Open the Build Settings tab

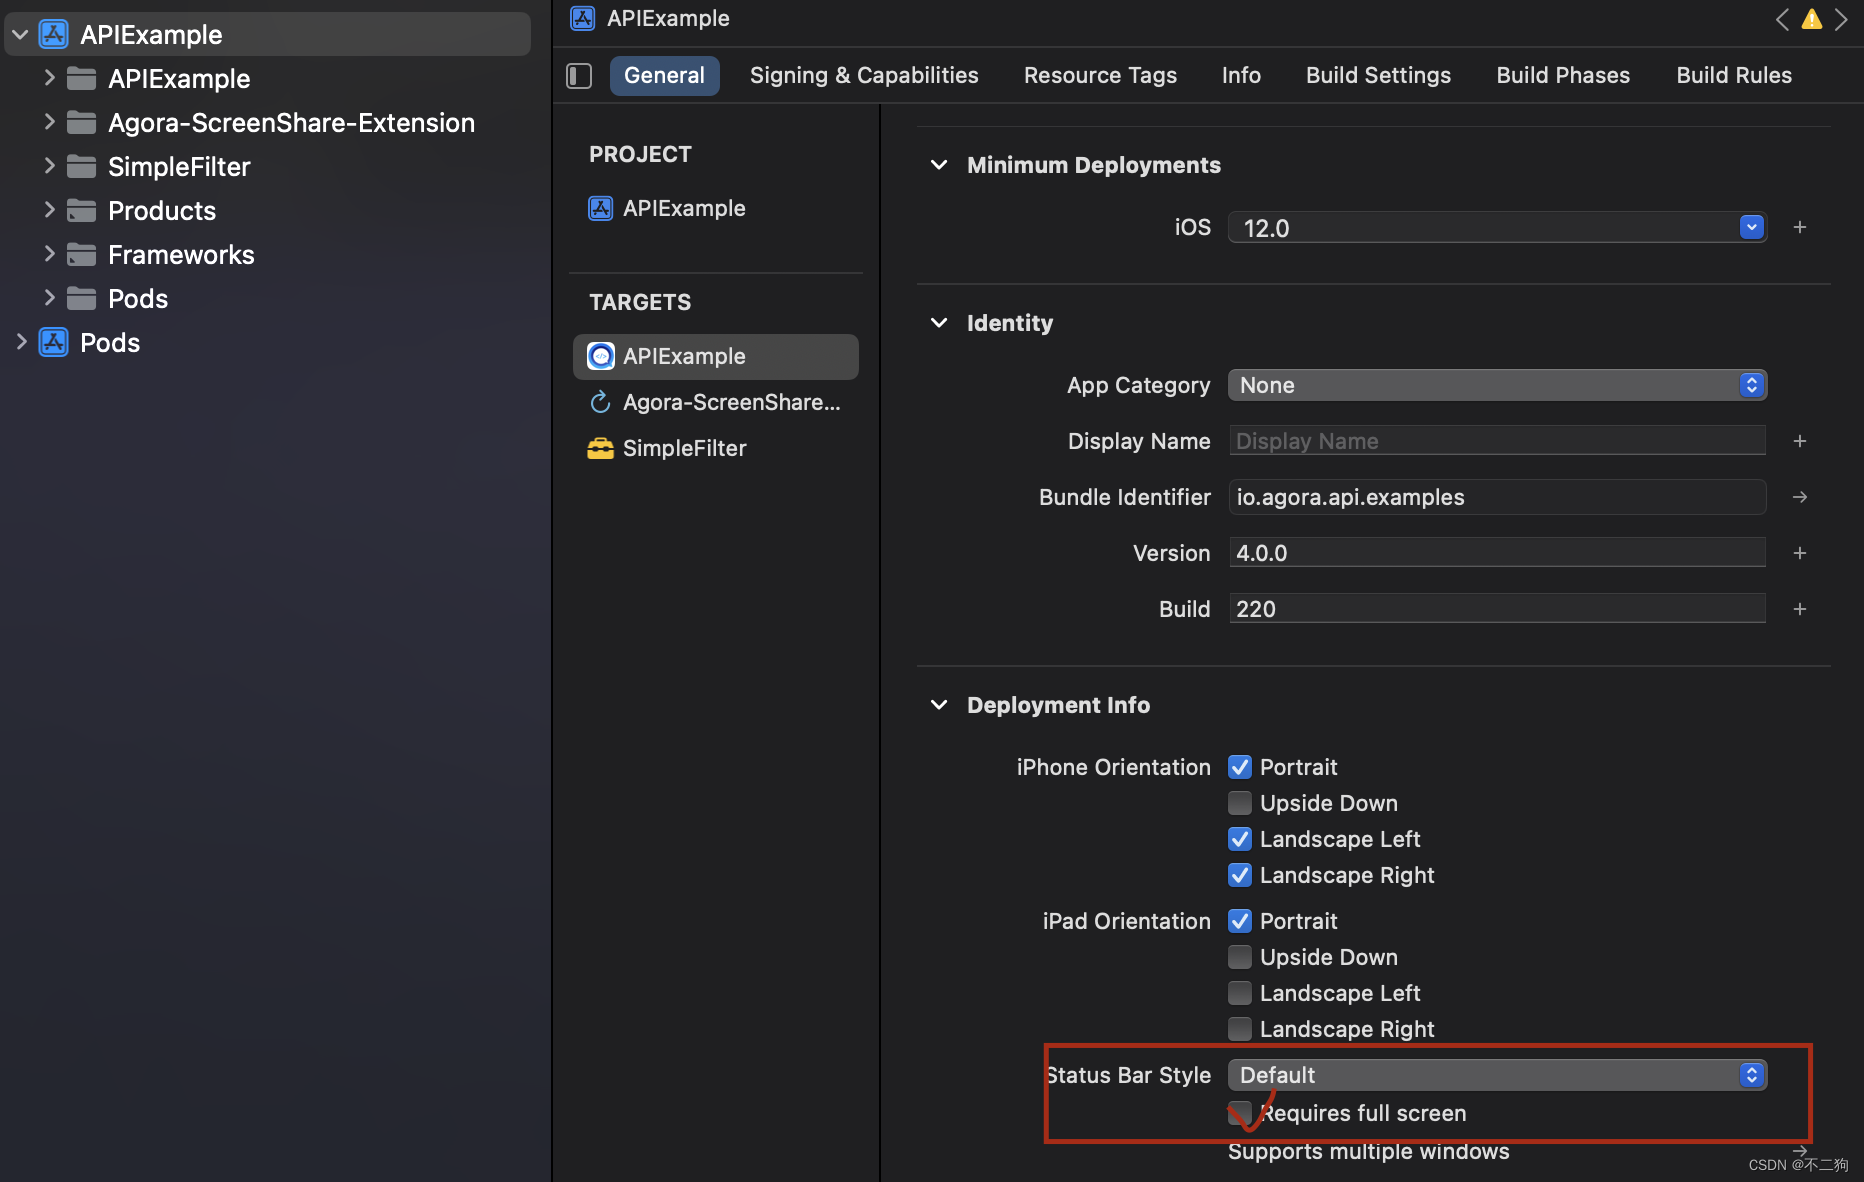pos(1378,76)
